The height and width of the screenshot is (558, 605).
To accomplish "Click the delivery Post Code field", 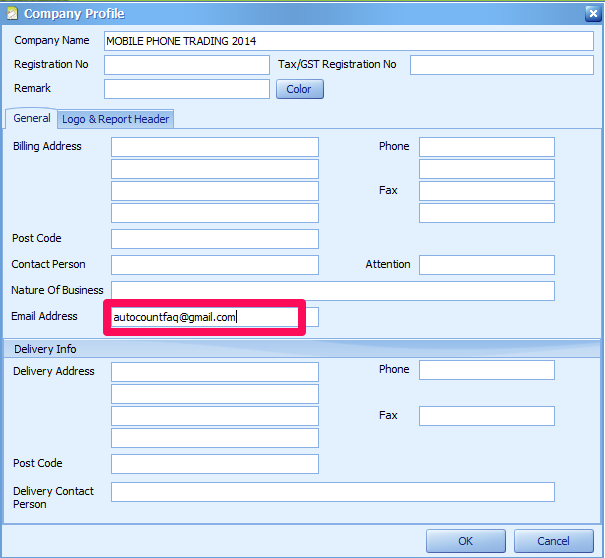I will (x=215, y=464).
